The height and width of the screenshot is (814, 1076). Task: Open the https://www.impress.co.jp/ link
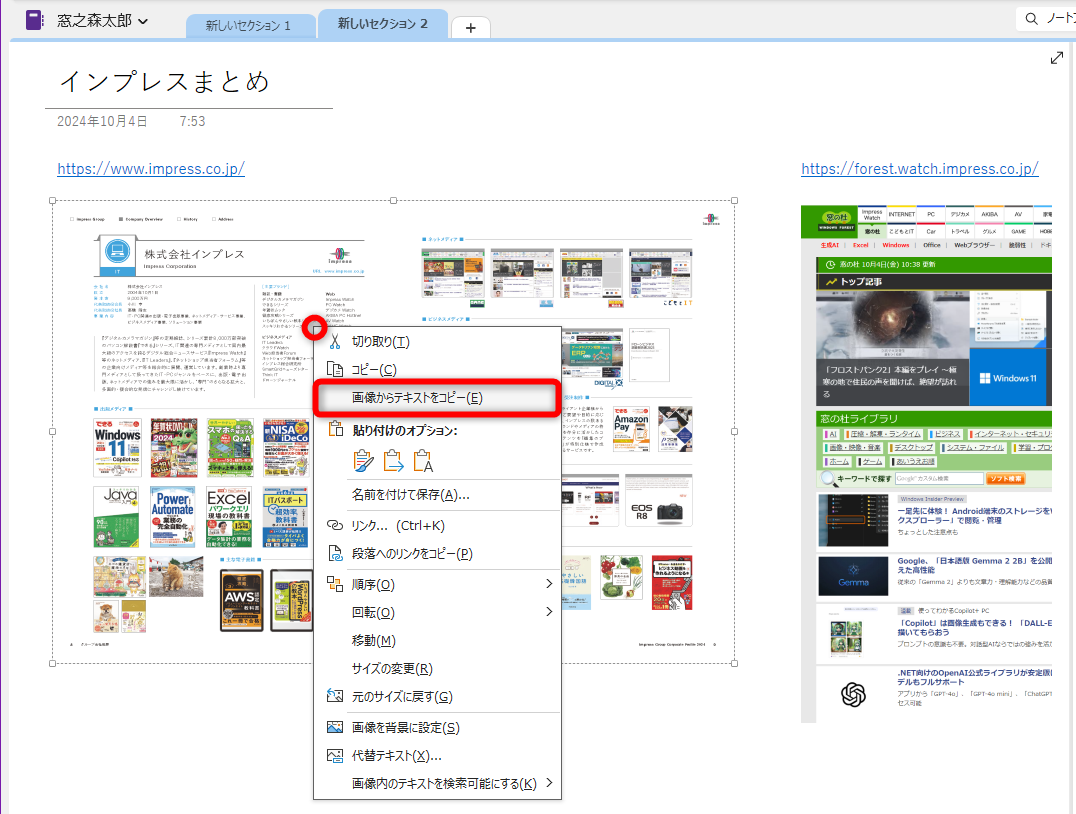[149, 168]
